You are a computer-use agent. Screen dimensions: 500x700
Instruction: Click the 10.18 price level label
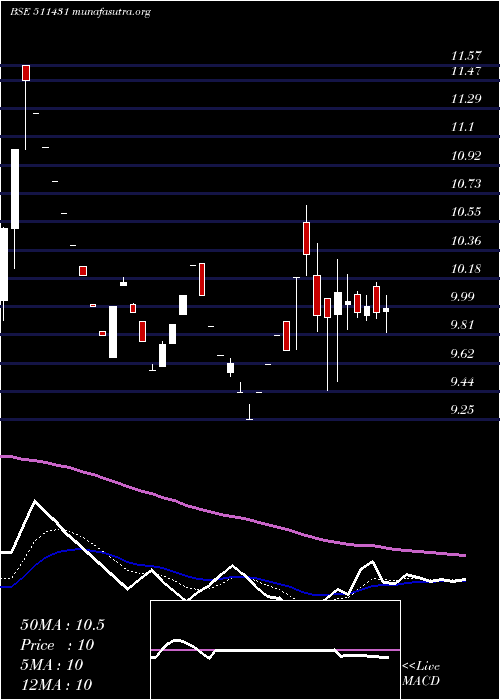point(466,269)
